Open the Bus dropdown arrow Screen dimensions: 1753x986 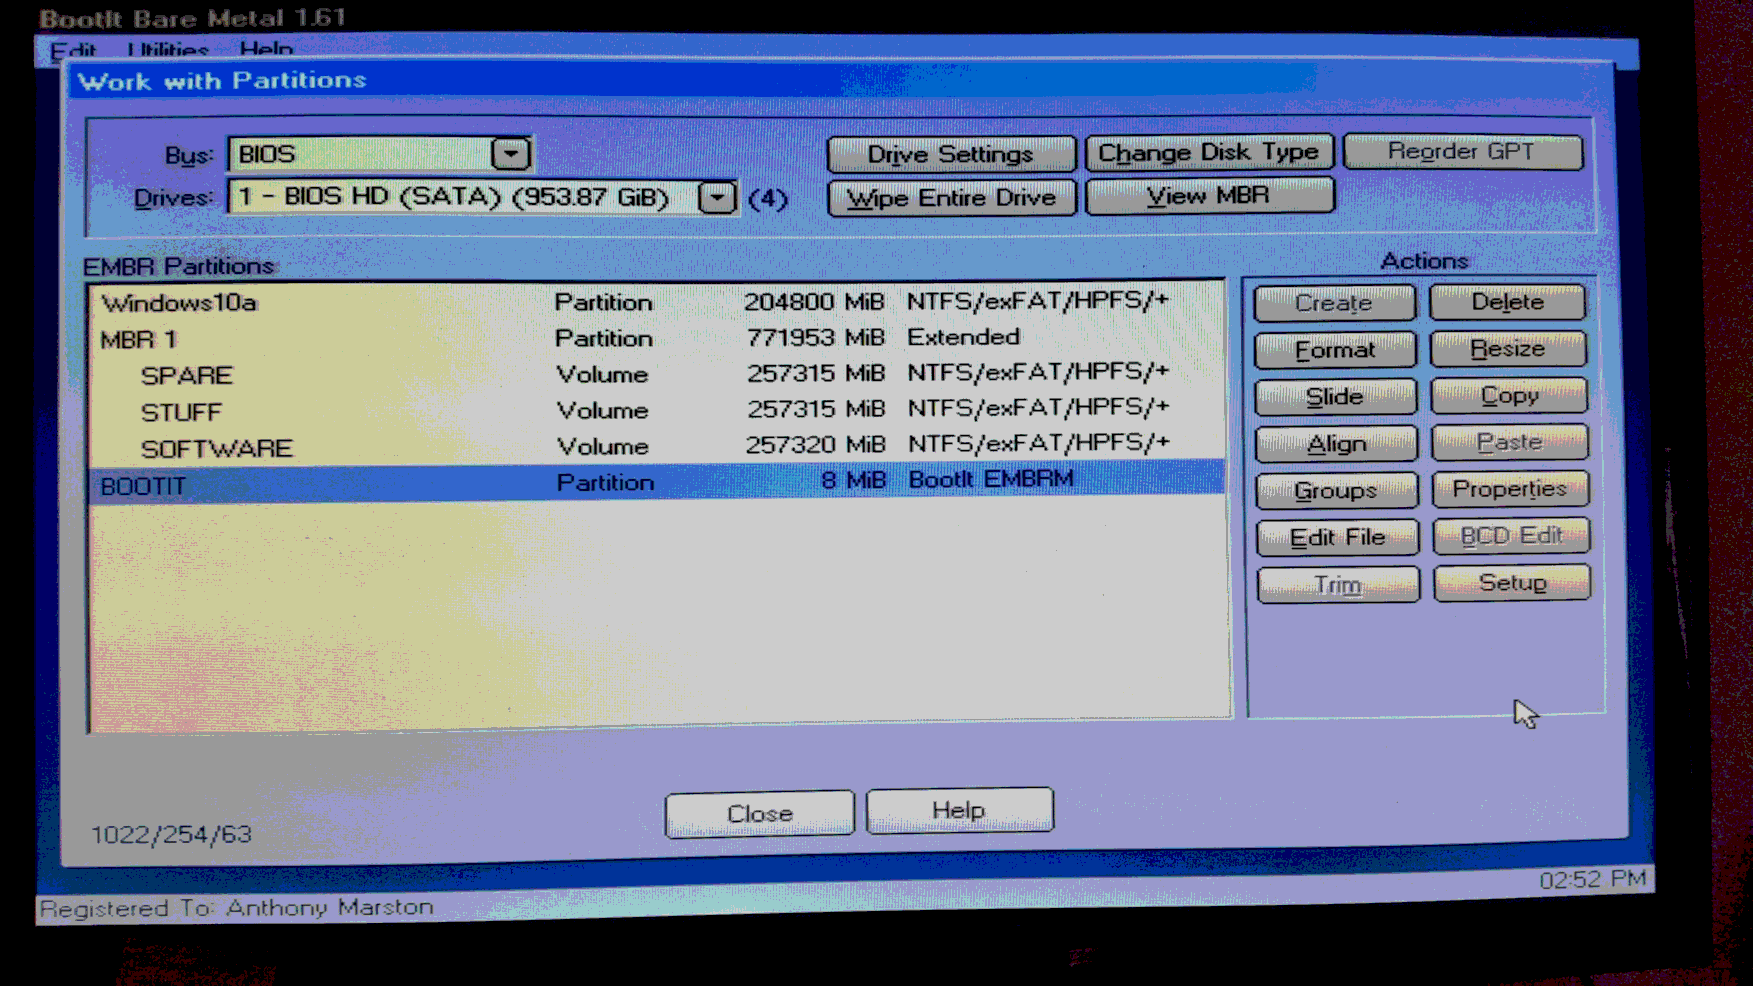coord(511,154)
